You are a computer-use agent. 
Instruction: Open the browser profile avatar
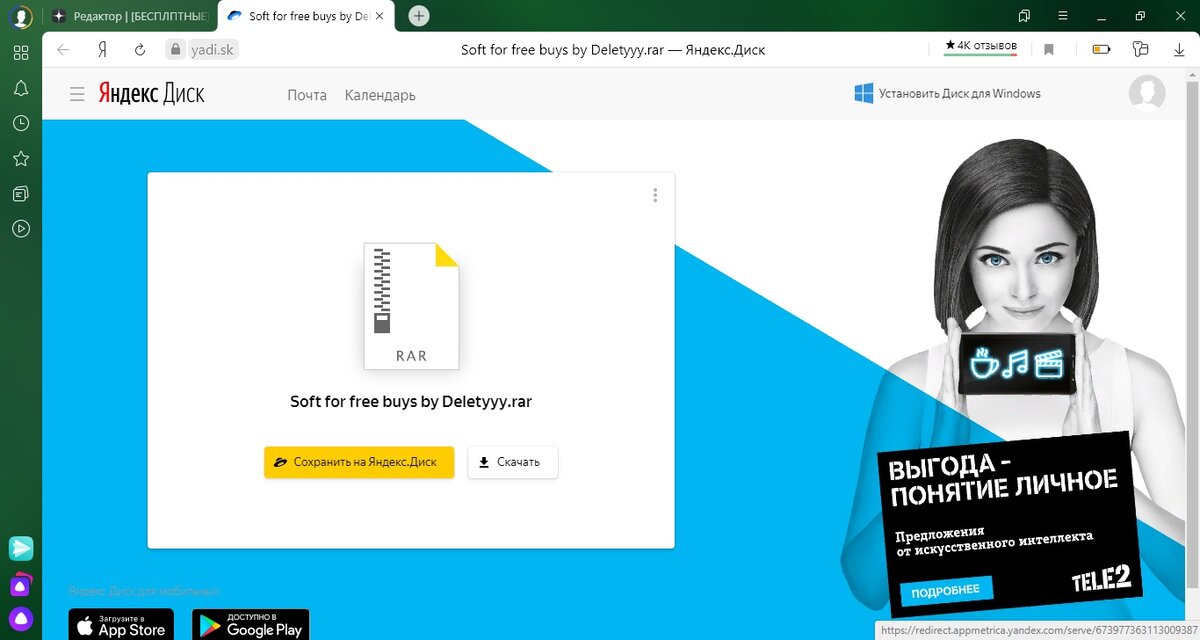coord(21,16)
